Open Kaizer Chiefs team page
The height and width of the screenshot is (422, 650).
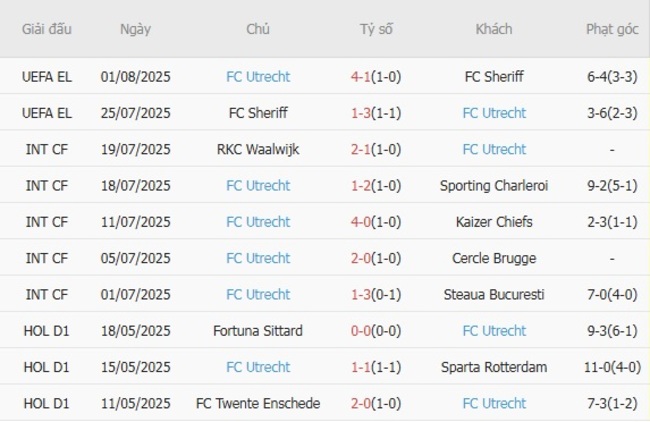click(494, 222)
